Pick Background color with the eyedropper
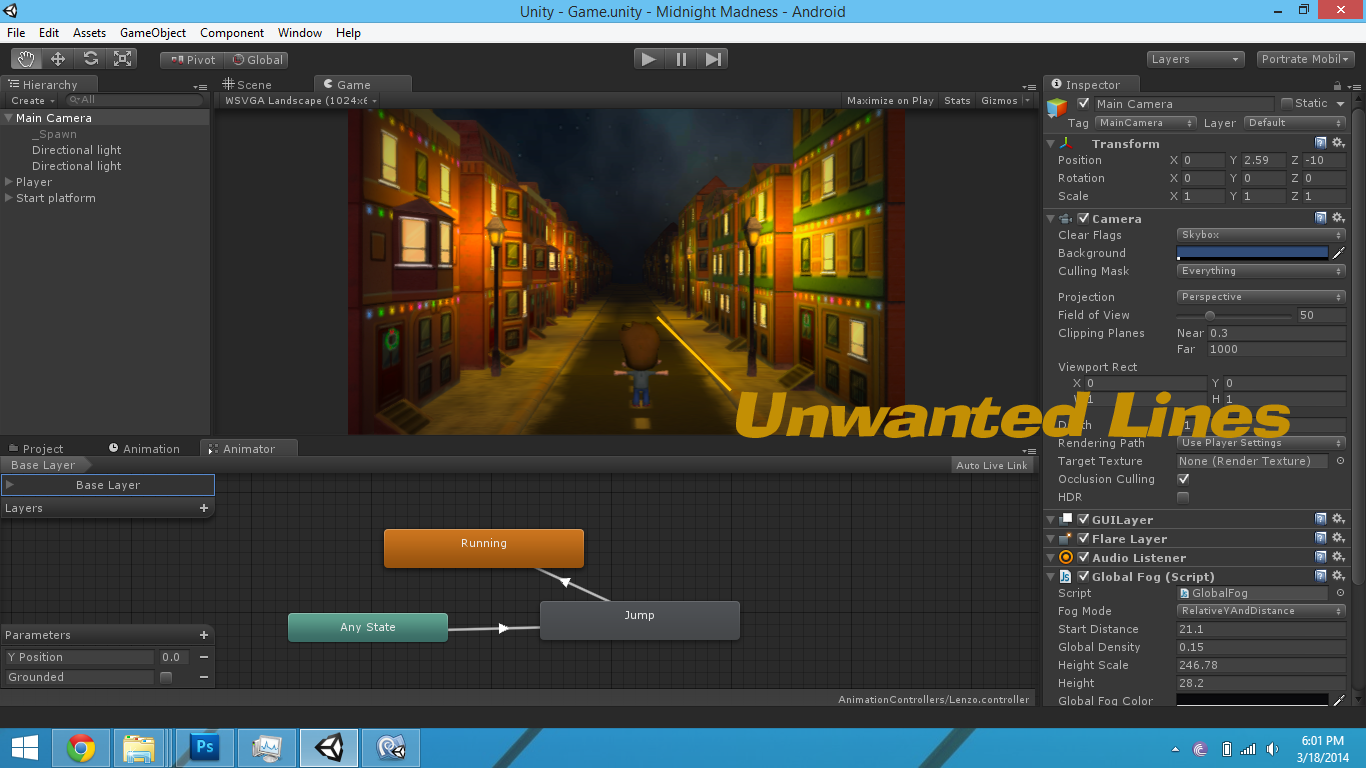 (1339, 253)
